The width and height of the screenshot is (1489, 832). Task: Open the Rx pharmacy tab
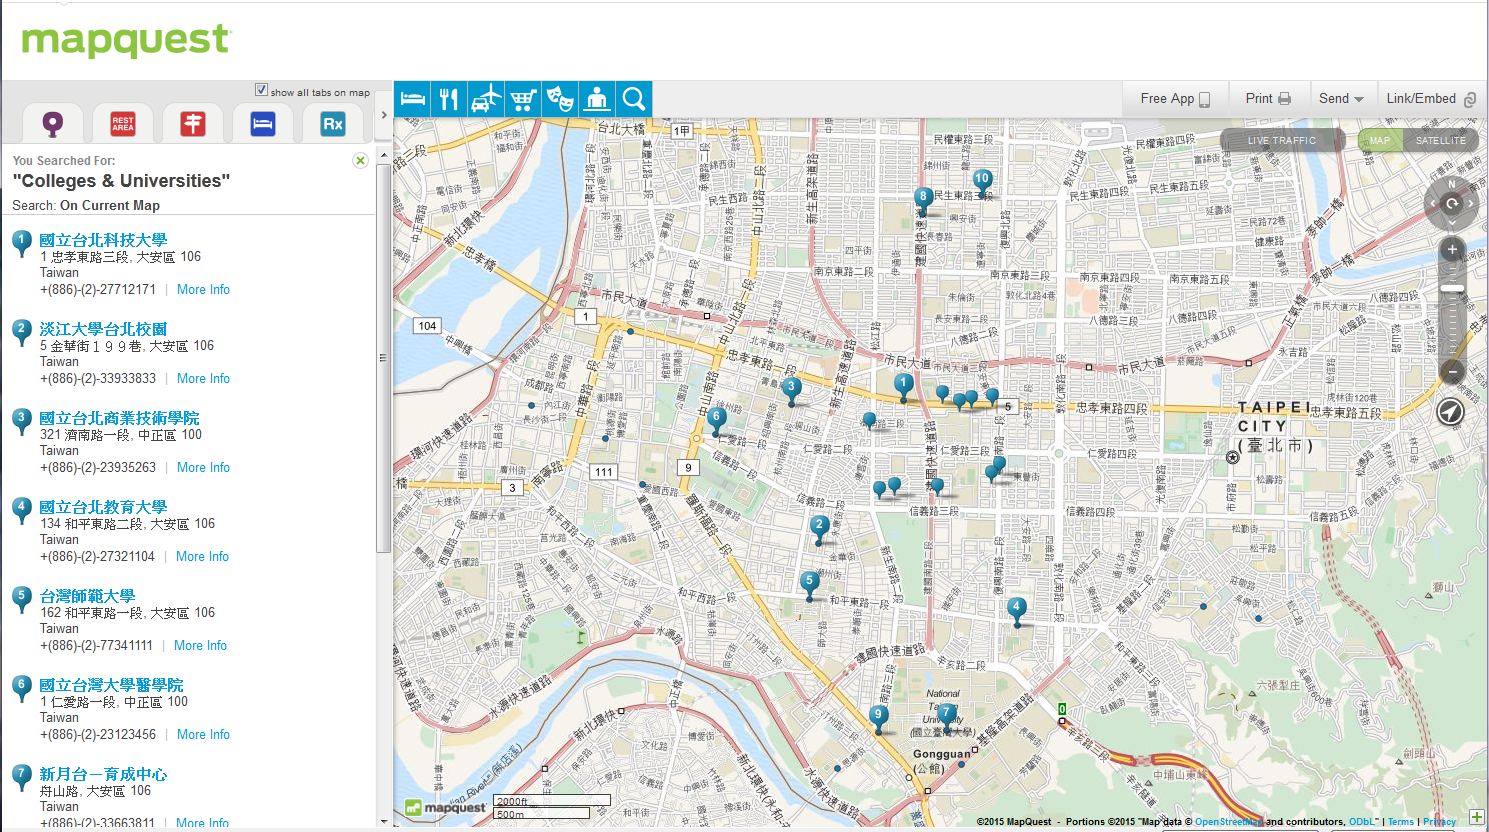coord(333,123)
